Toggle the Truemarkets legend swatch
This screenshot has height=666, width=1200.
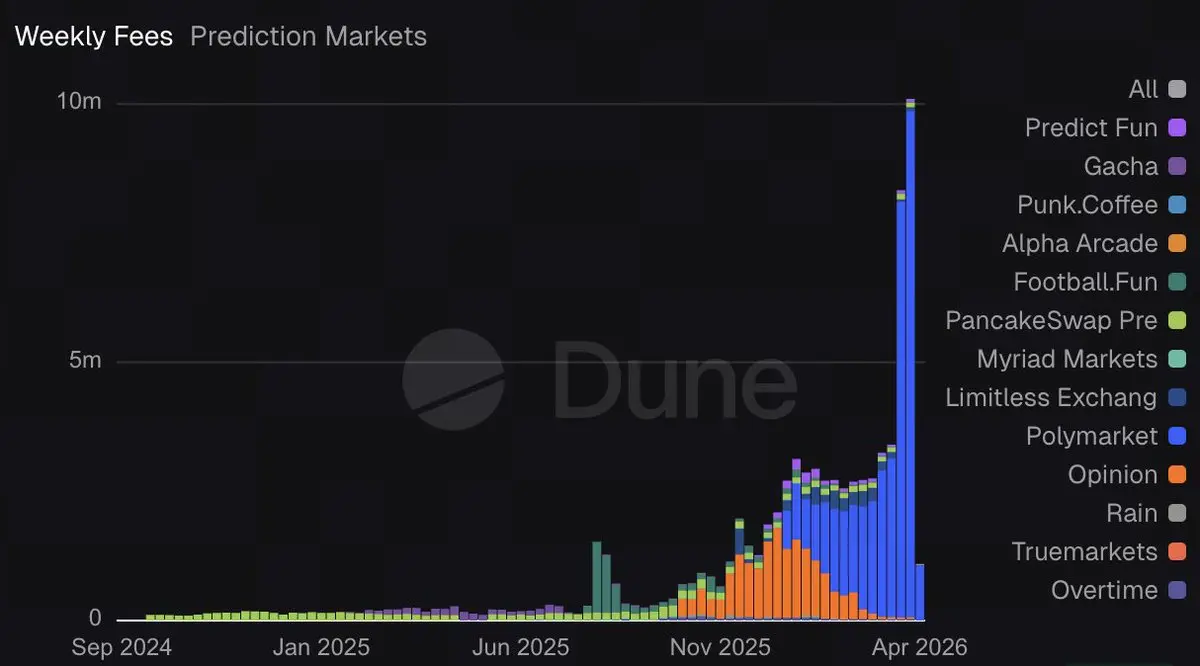(1176, 552)
